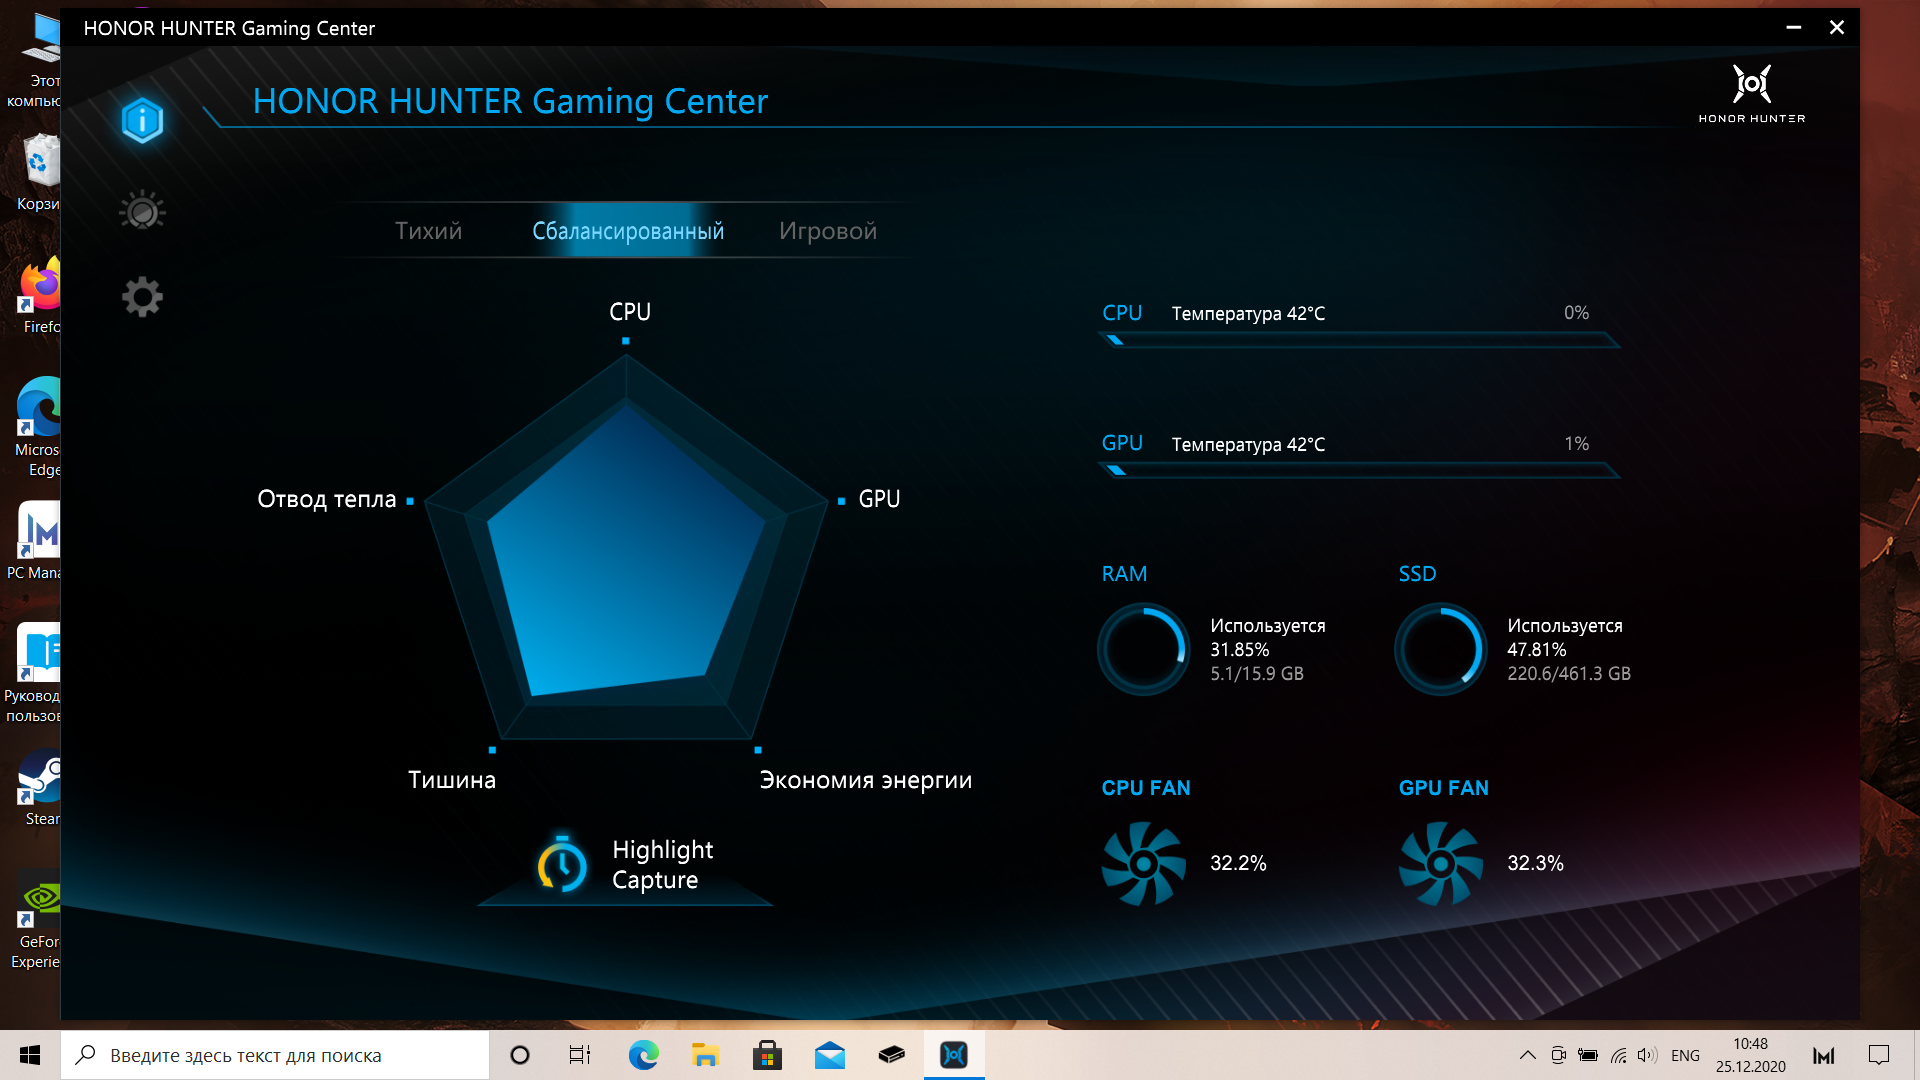Open File Explorer from taskbar

point(705,1055)
